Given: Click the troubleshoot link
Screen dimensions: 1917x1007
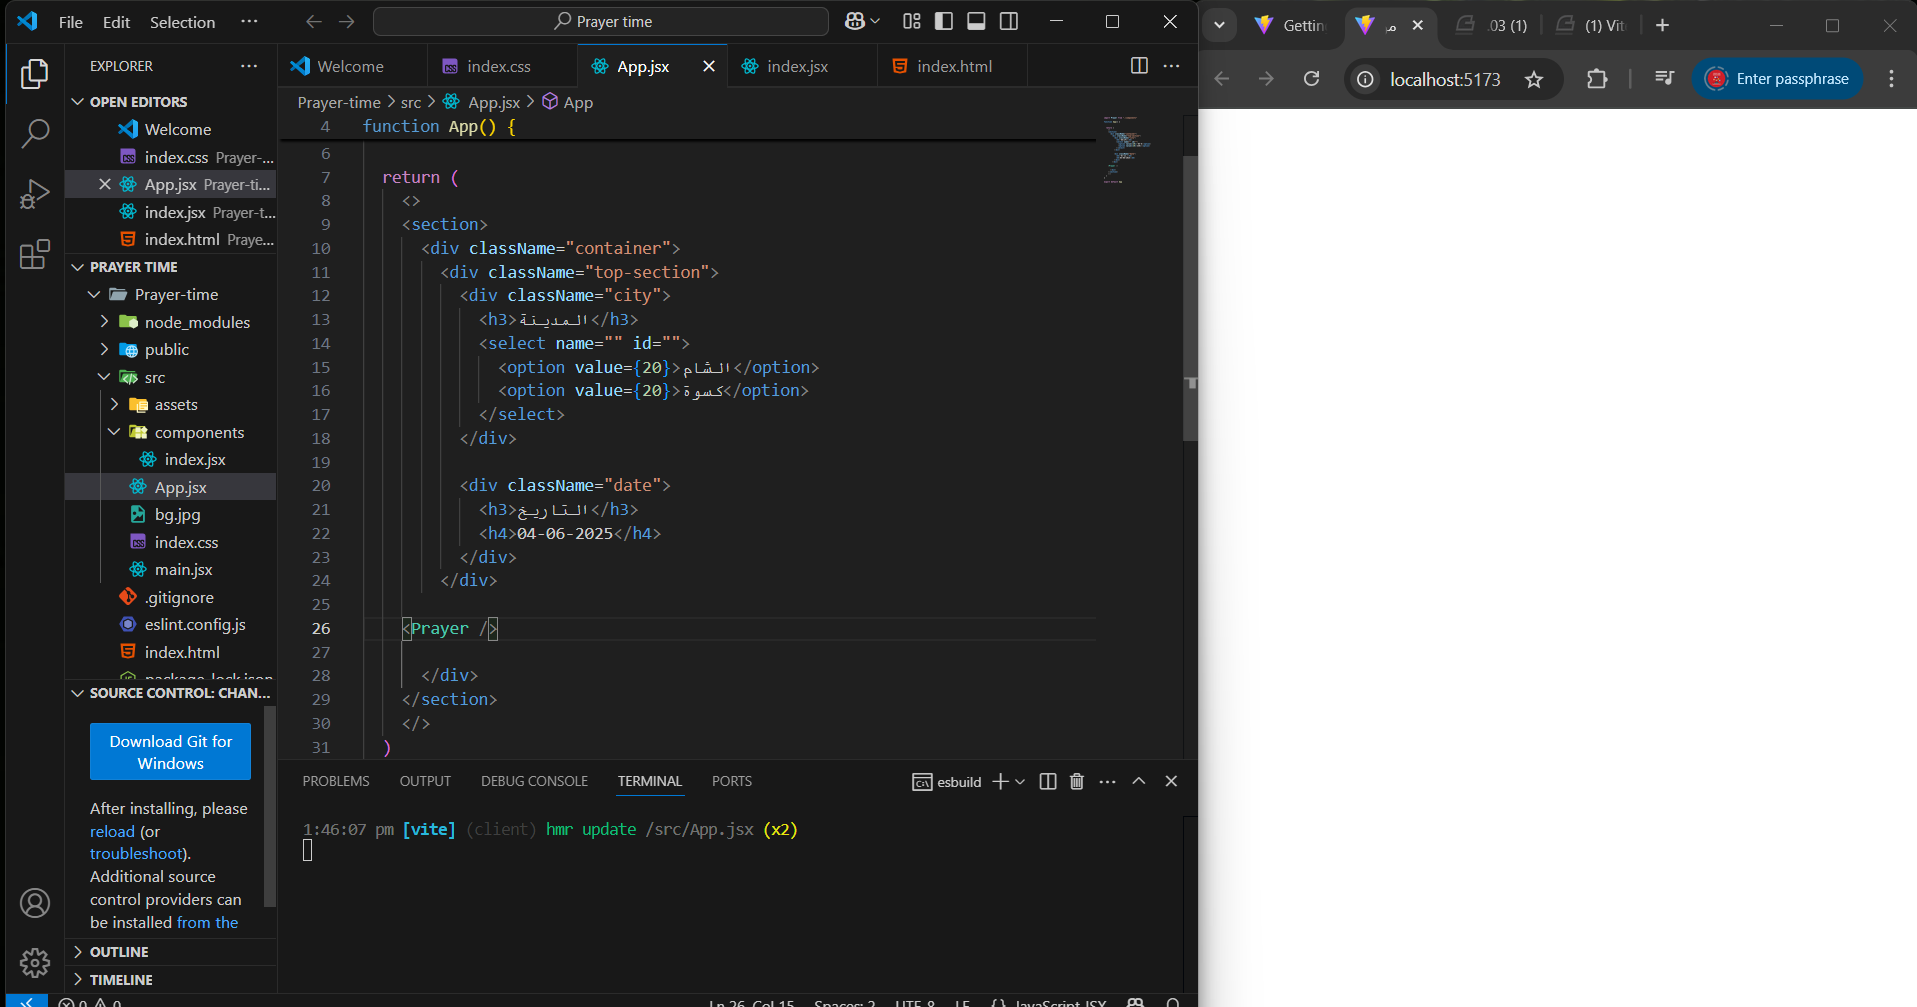Looking at the screenshot, I should 137,854.
